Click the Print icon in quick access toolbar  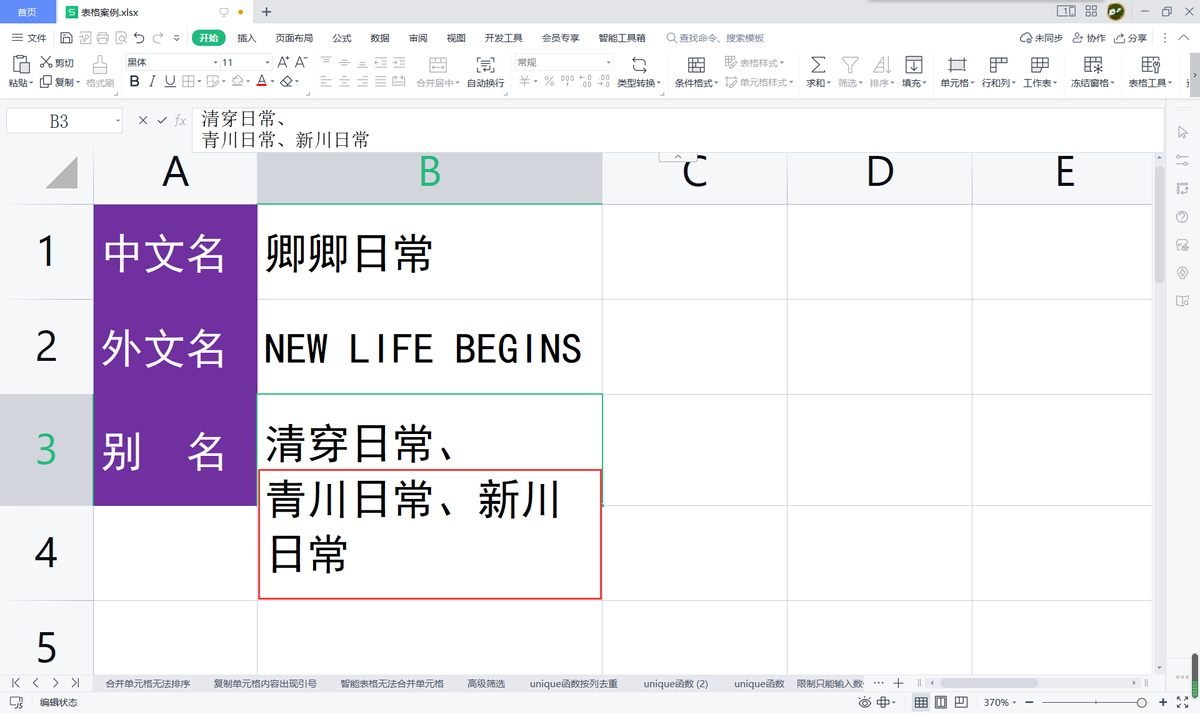click(102, 38)
